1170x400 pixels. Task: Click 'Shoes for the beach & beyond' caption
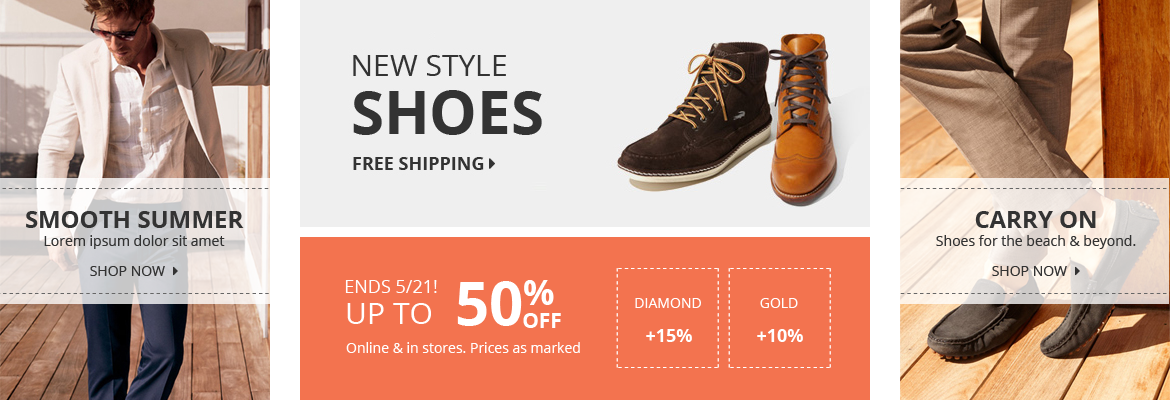tap(1036, 241)
